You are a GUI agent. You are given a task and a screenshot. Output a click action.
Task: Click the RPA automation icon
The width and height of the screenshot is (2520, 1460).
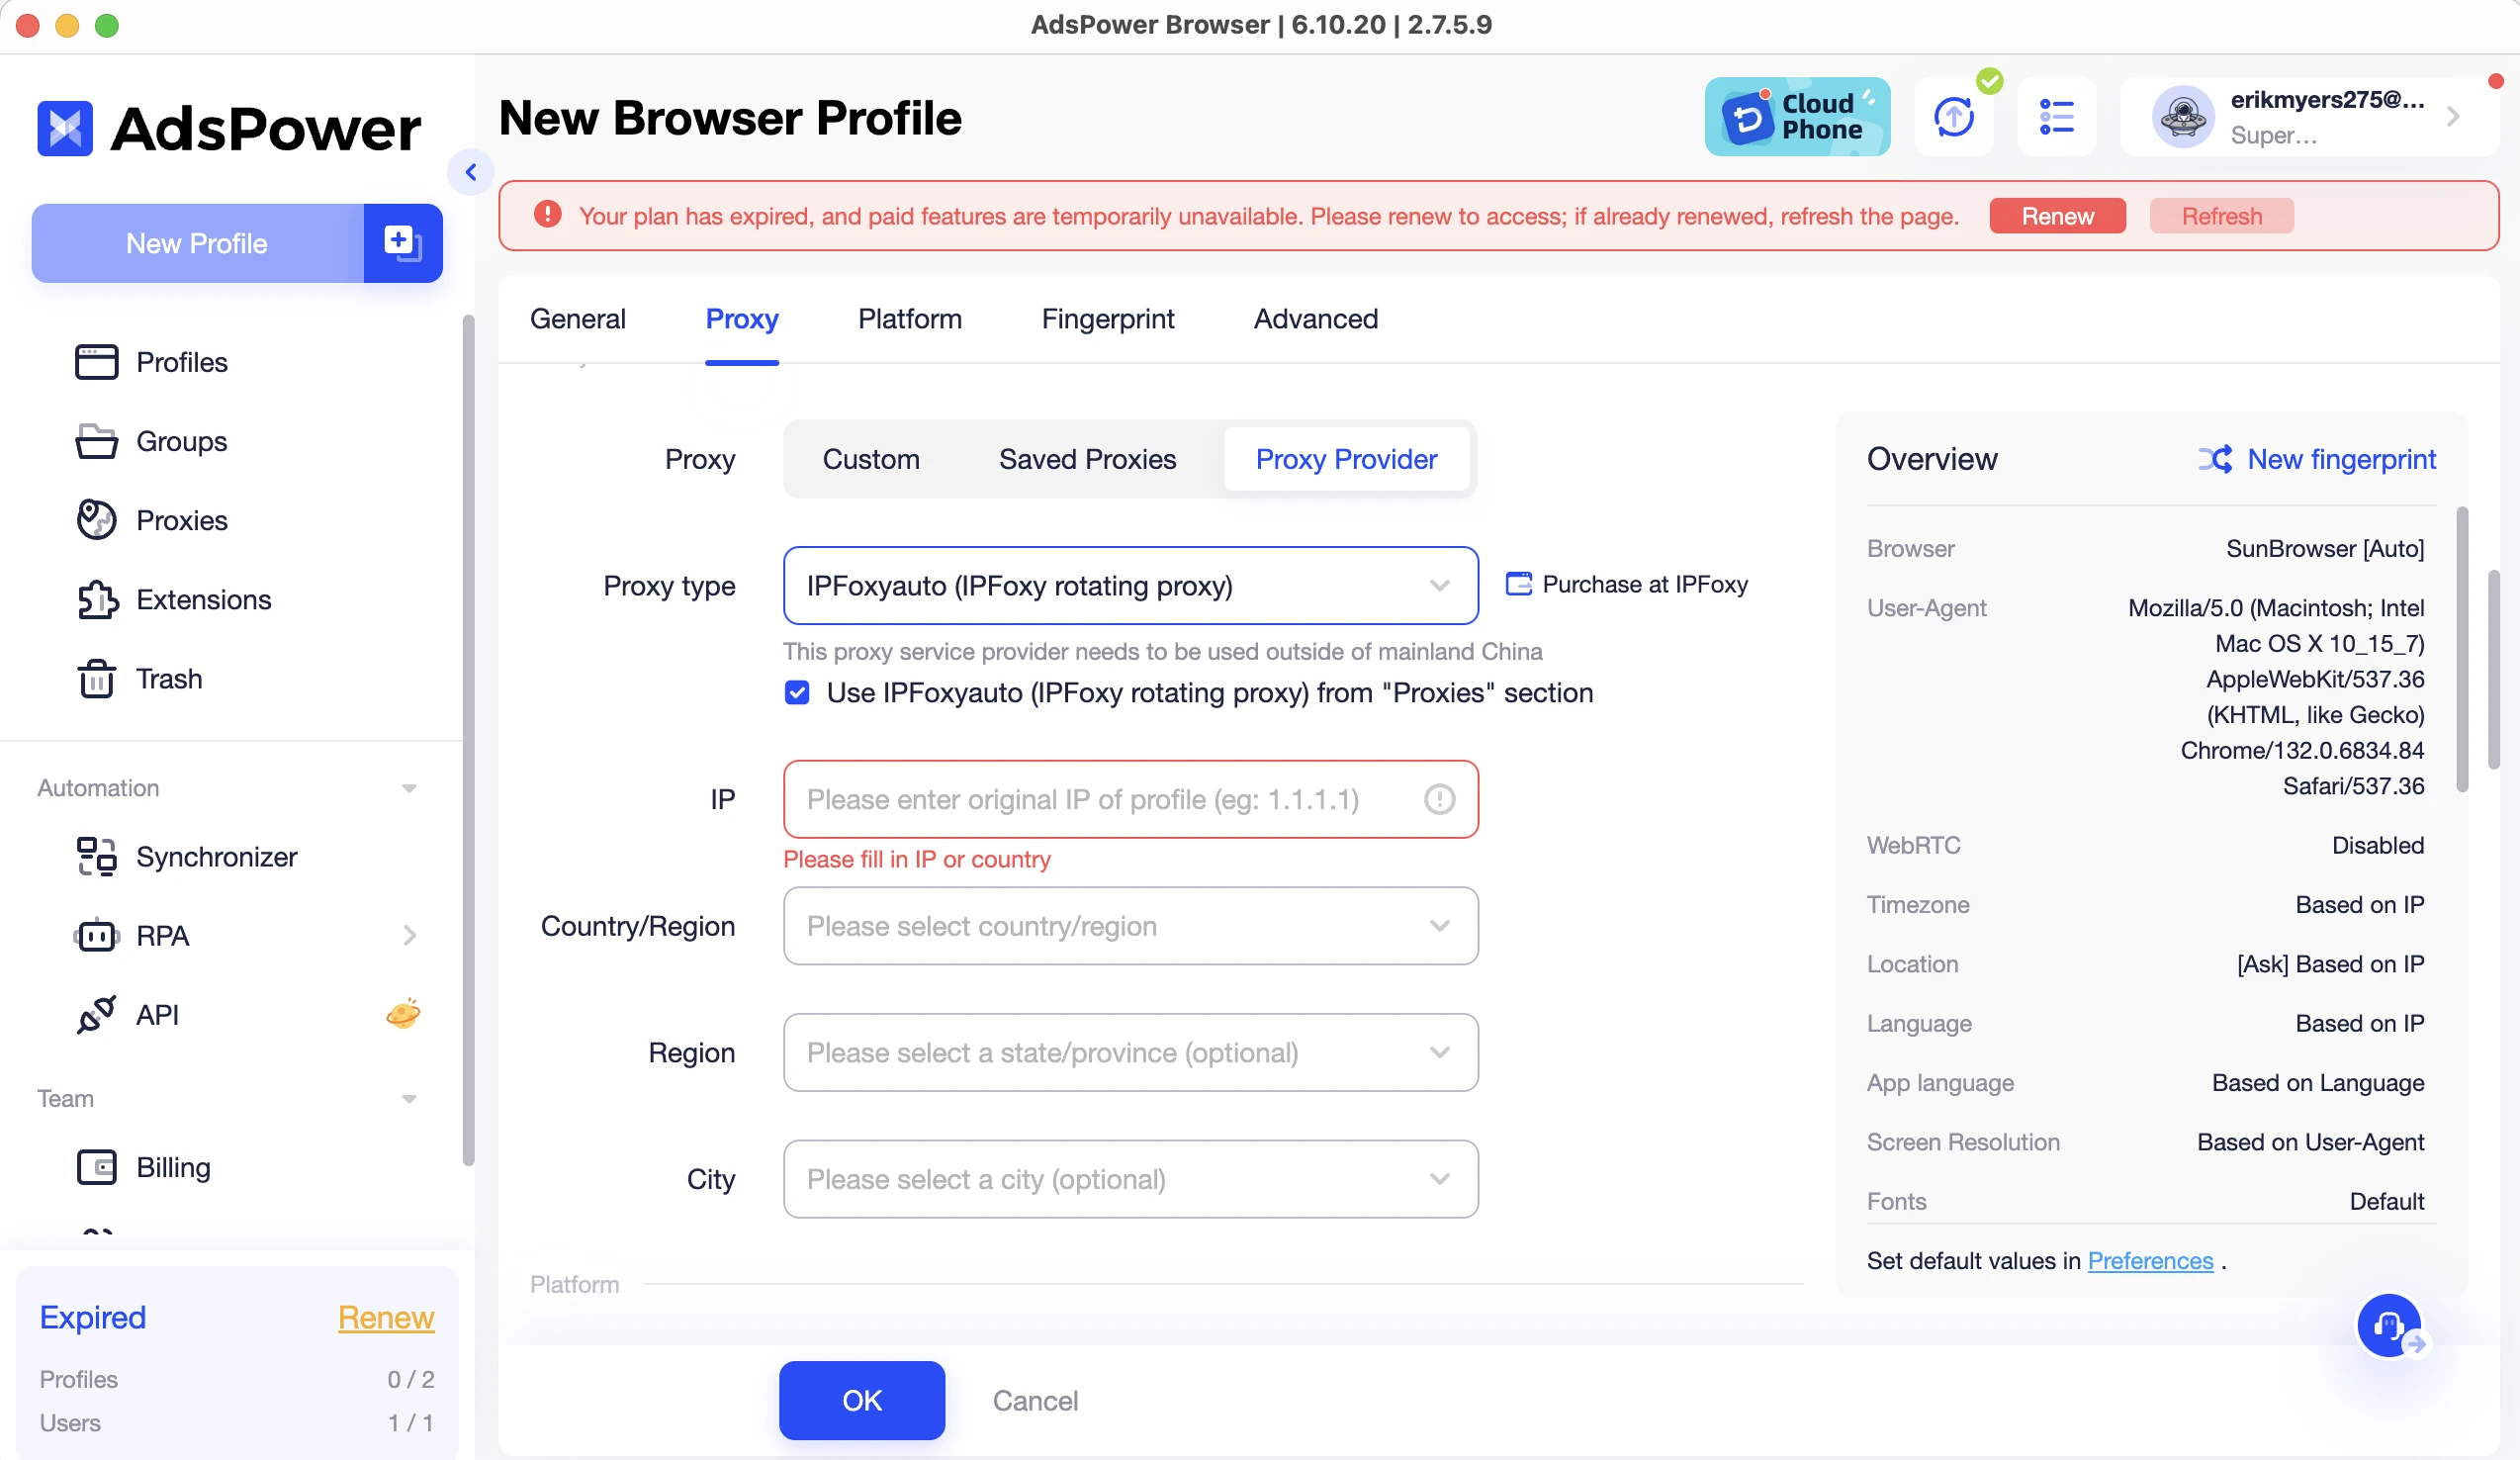tap(94, 934)
